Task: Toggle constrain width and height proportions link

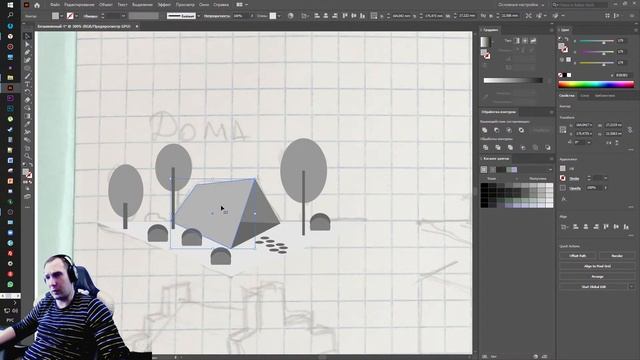Action: point(630,129)
